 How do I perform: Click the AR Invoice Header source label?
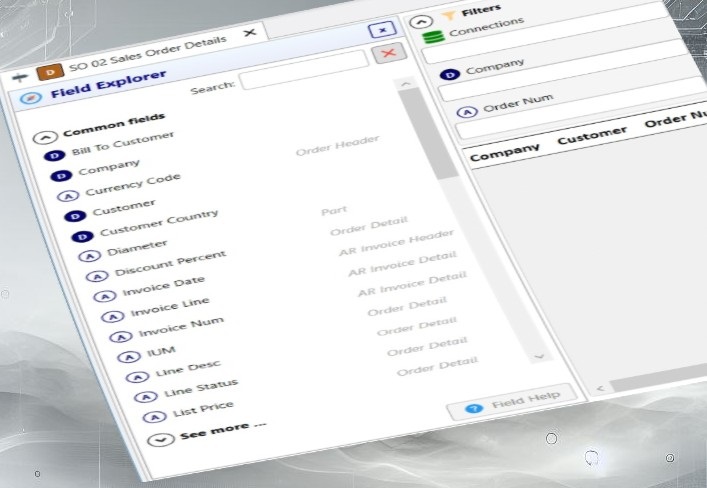point(397,243)
